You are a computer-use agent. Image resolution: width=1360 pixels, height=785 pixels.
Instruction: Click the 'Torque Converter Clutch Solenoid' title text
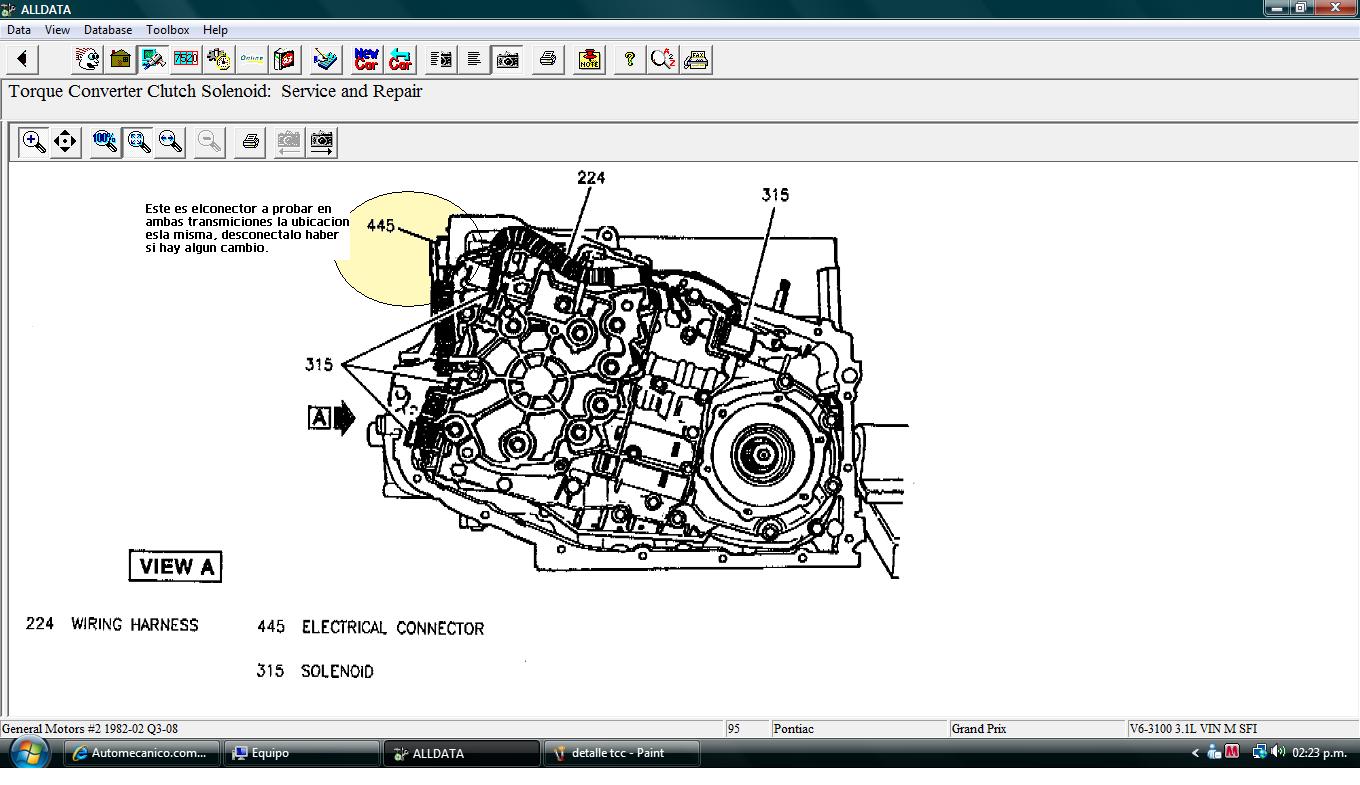point(140,91)
